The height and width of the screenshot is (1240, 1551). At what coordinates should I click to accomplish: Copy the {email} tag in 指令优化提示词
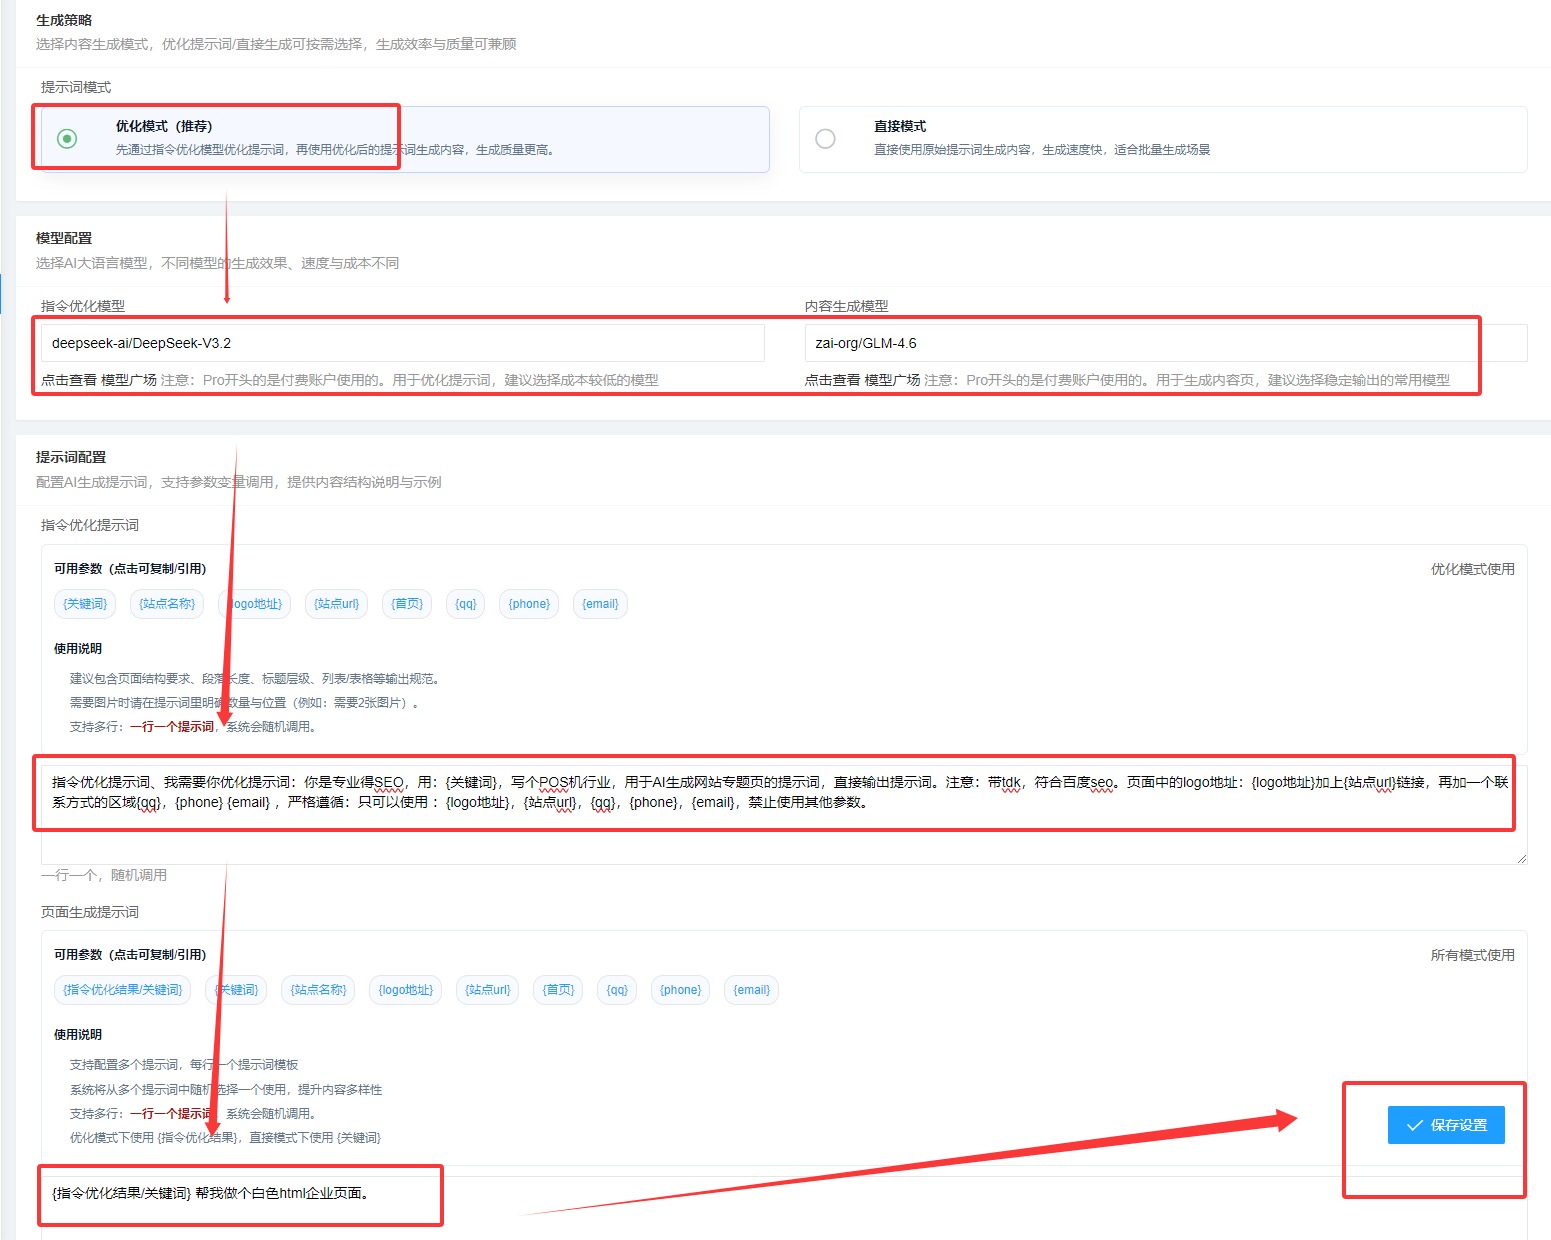pos(600,604)
